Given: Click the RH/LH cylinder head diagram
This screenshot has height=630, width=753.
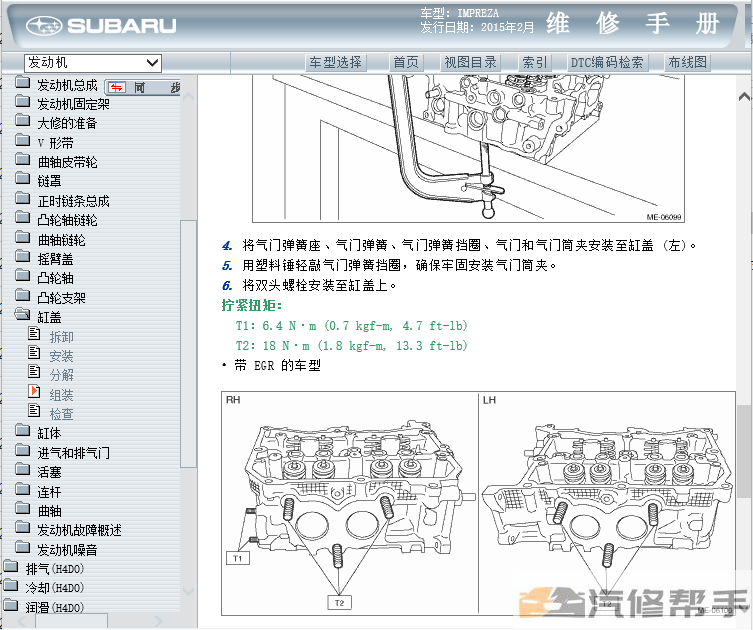Looking at the screenshot, I should tap(478, 503).
